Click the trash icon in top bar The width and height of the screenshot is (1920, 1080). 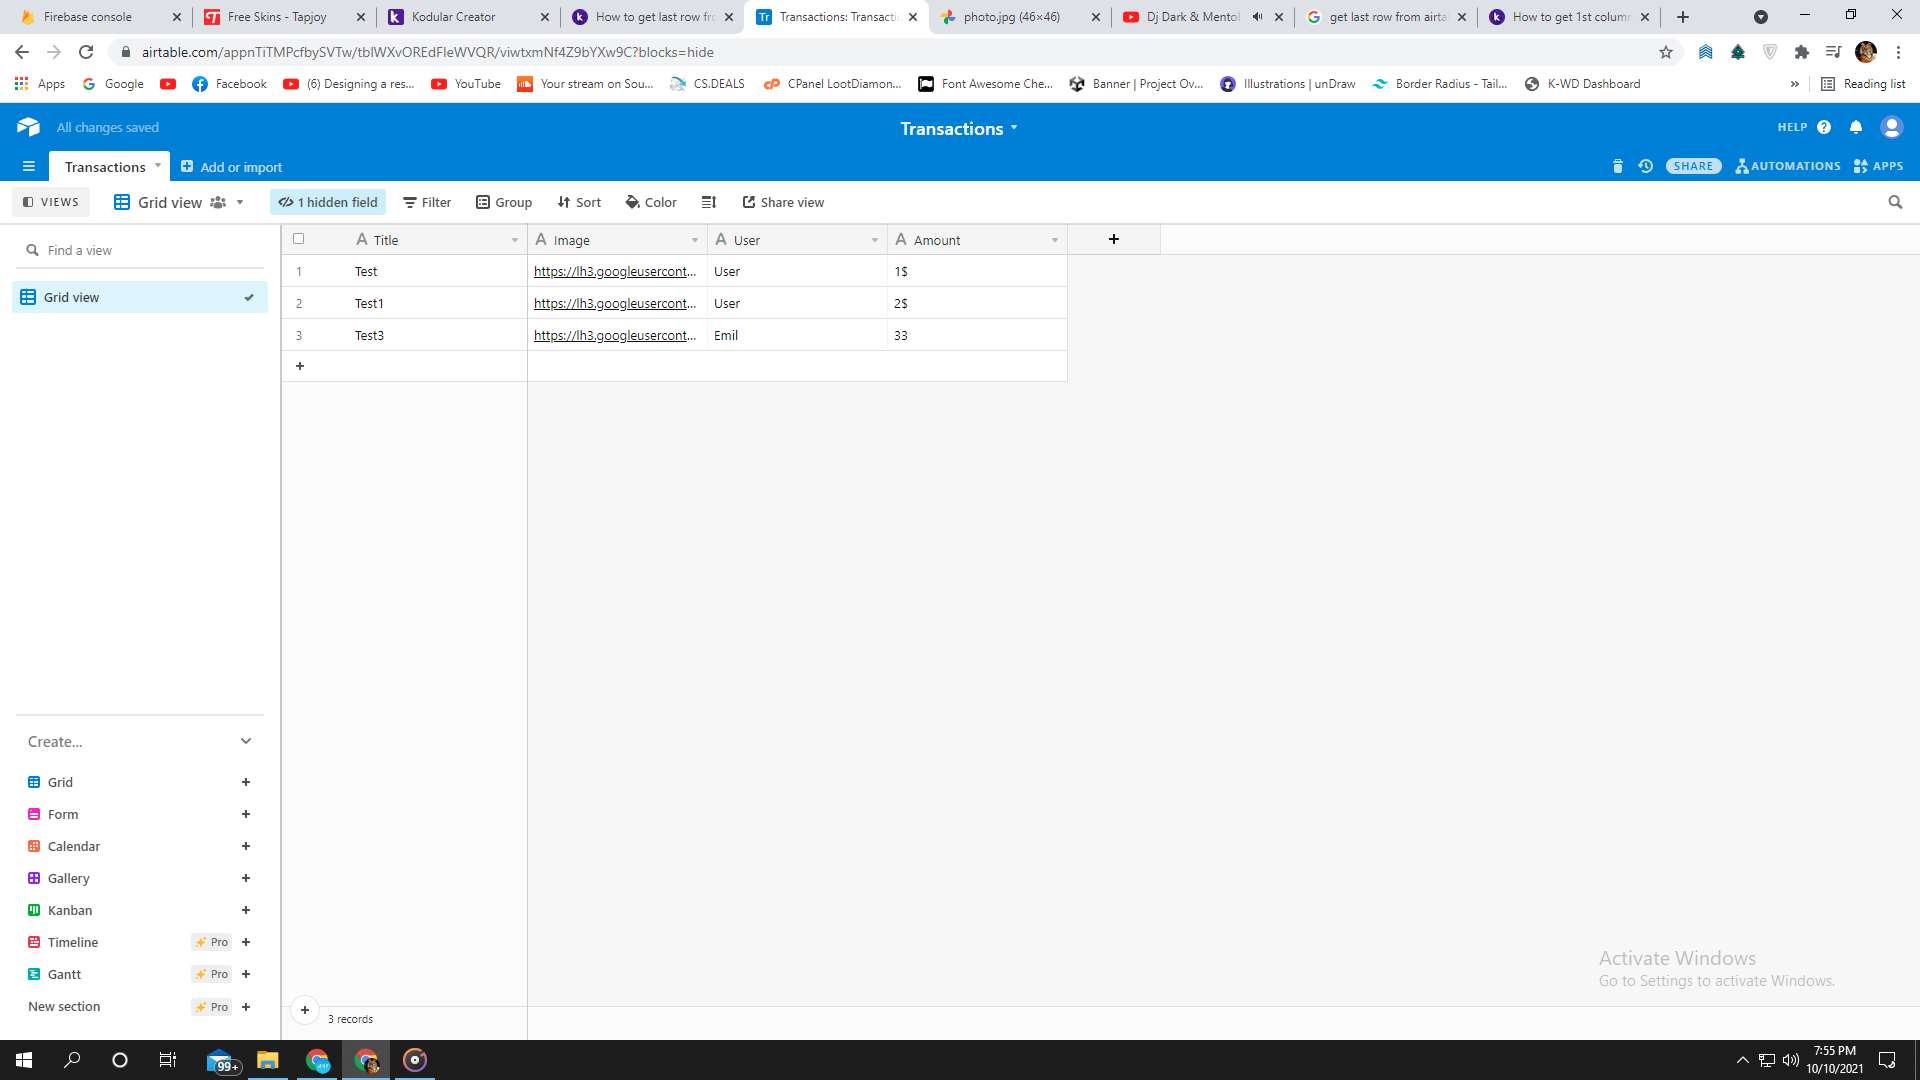click(x=1617, y=166)
